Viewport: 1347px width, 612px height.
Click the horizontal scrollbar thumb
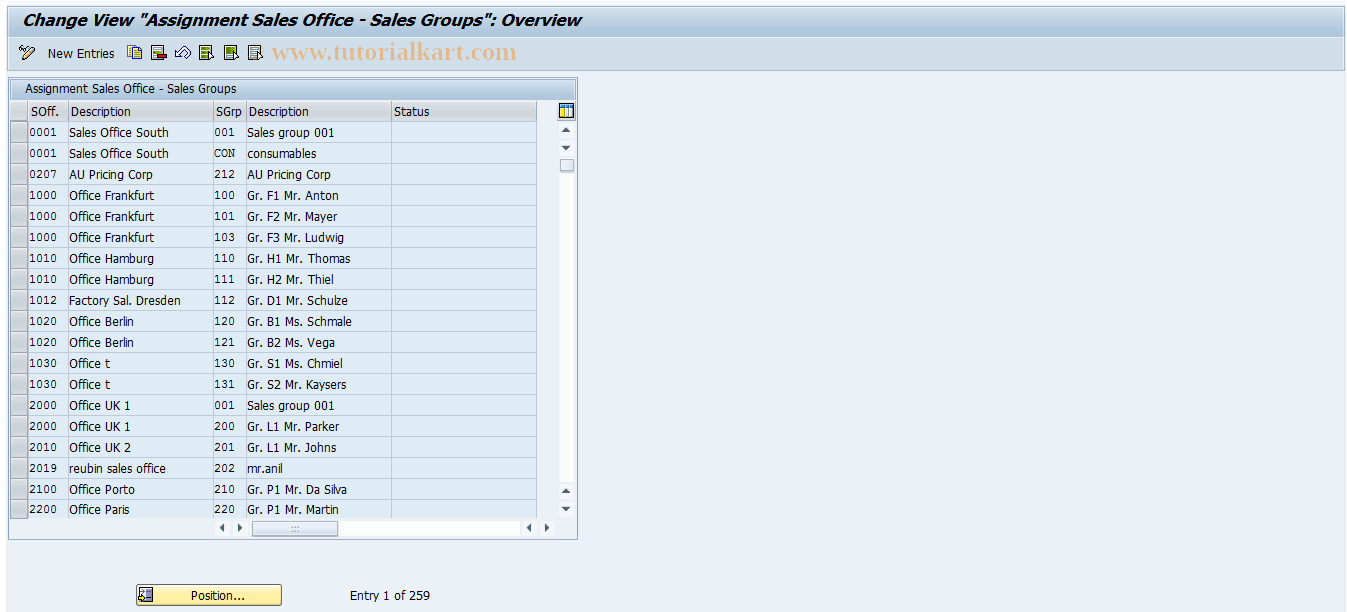tap(295, 528)
